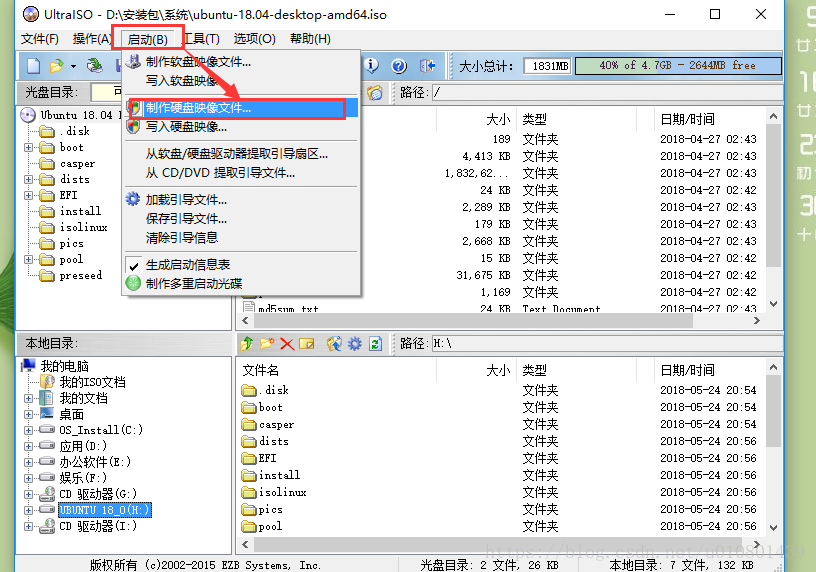
Task: Click the red X delete icon
Action: [287, 344]
